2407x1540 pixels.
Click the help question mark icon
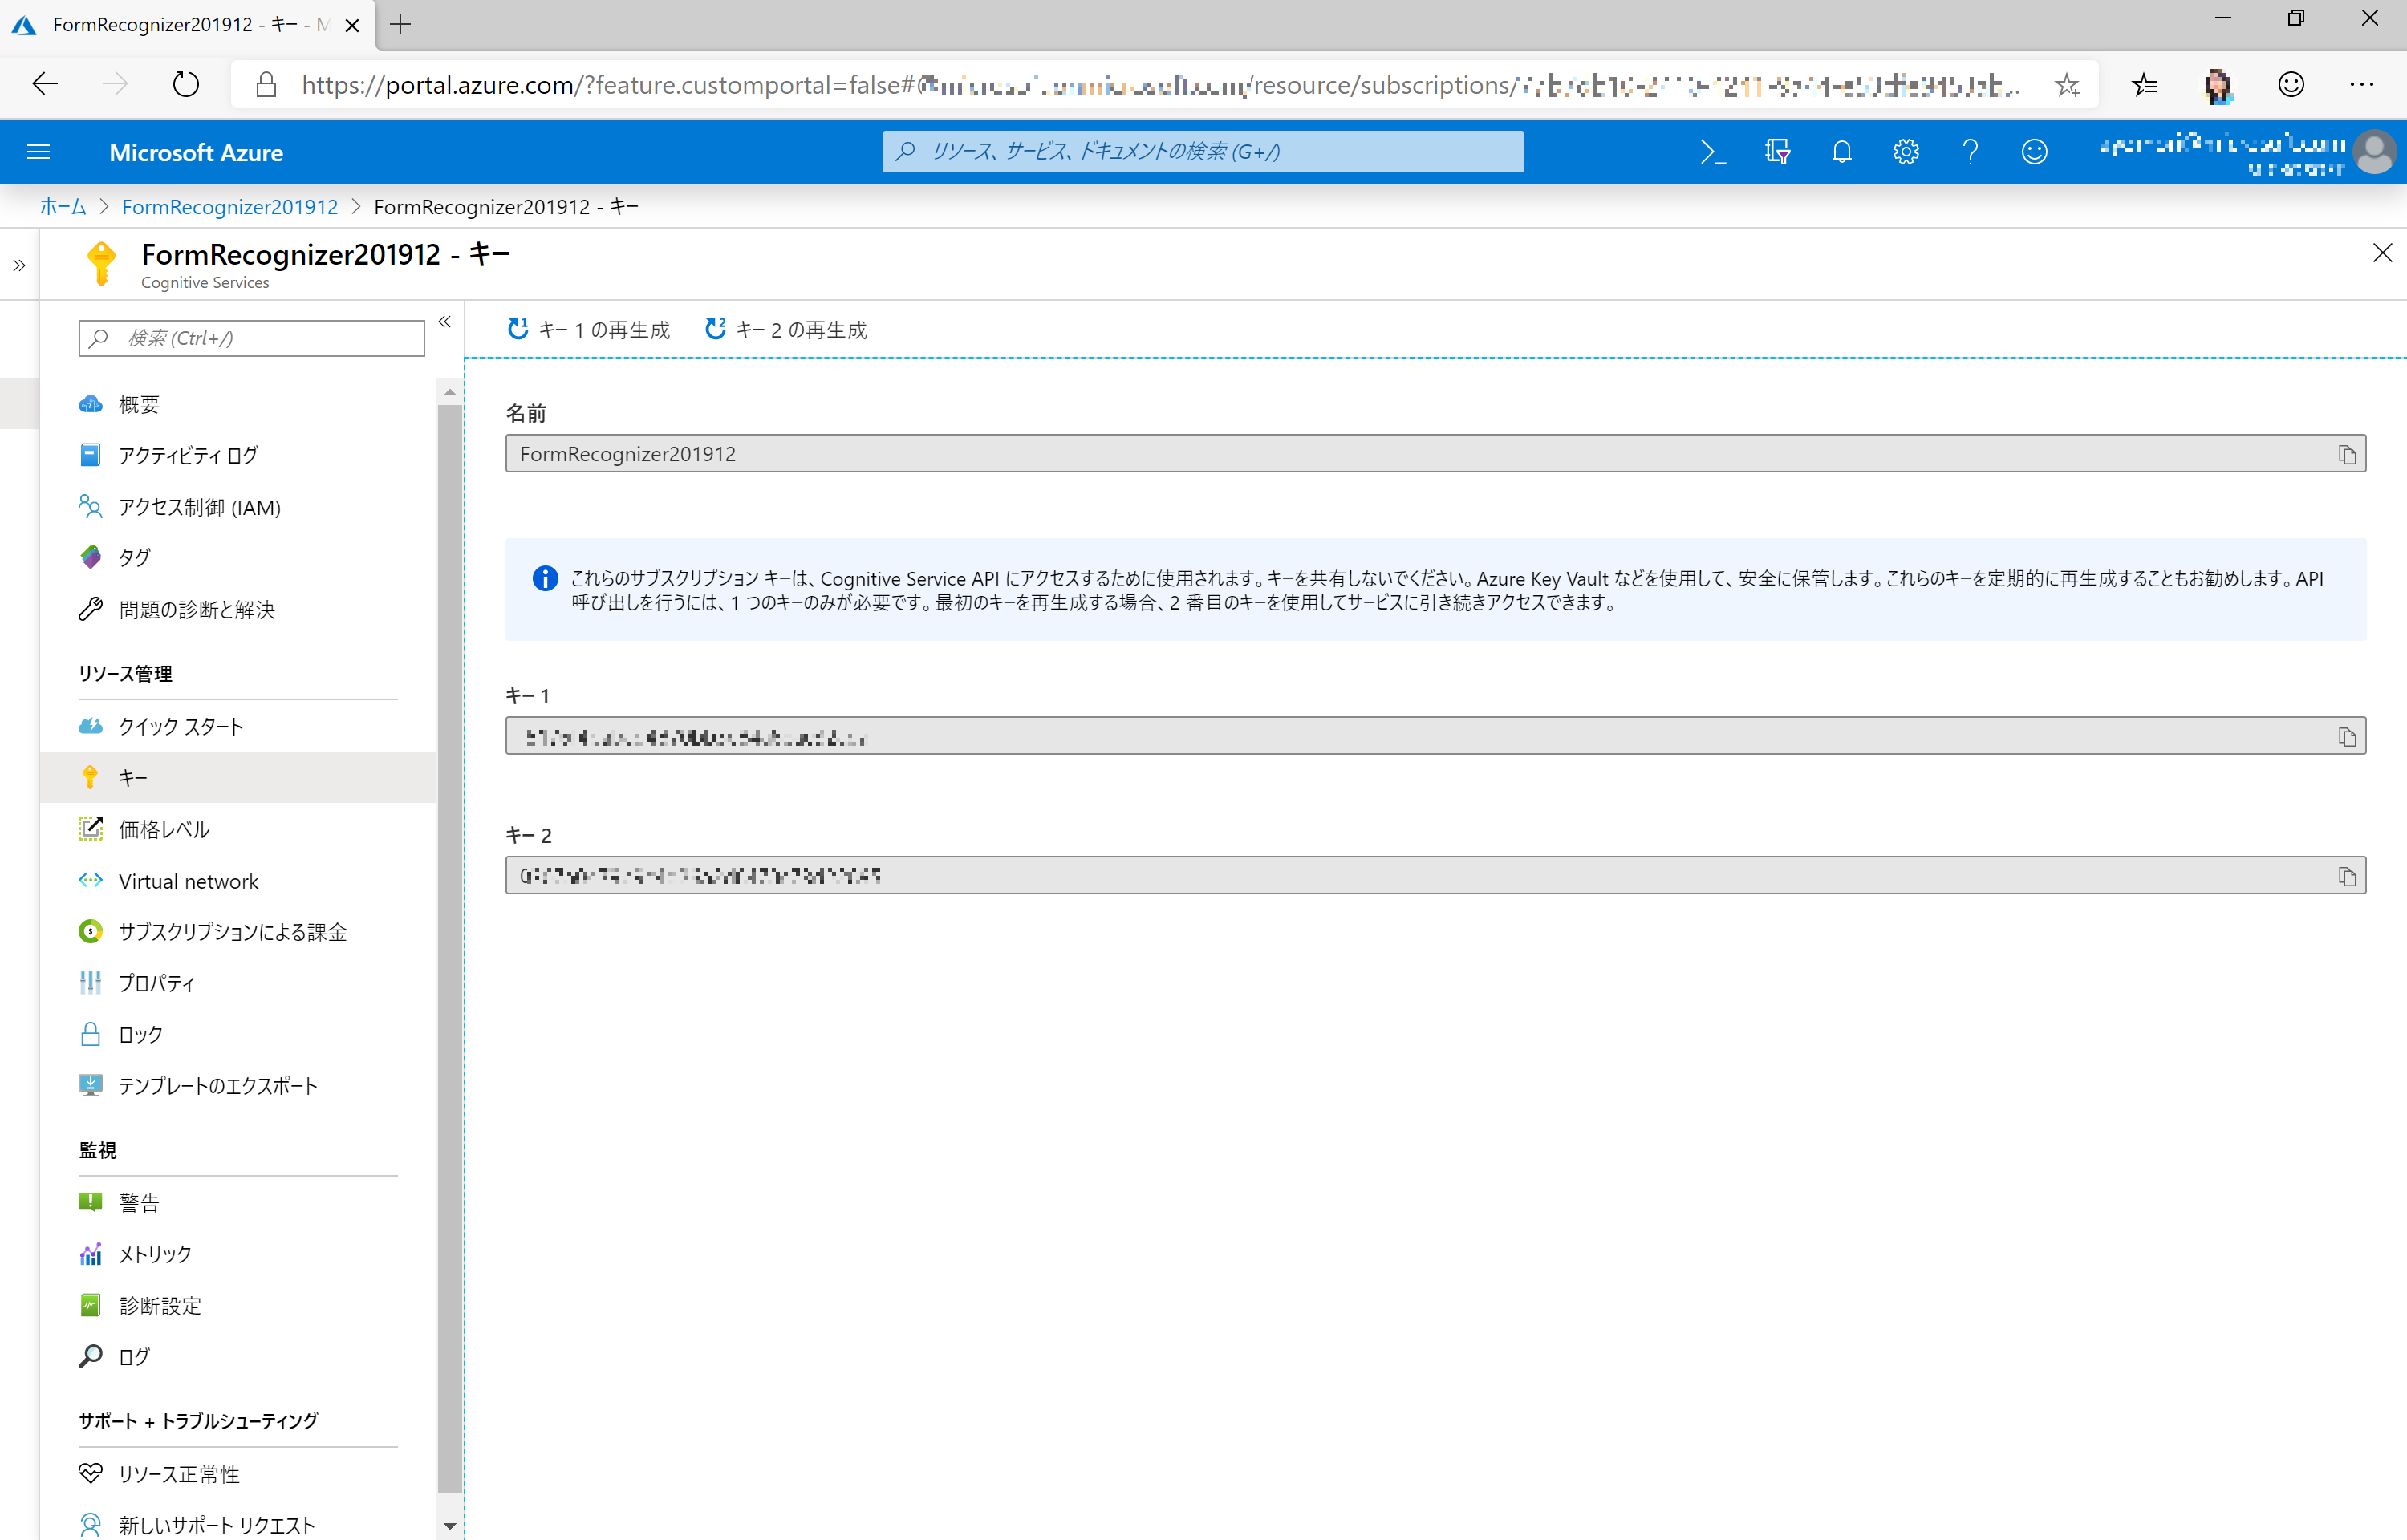point(1970,152)
